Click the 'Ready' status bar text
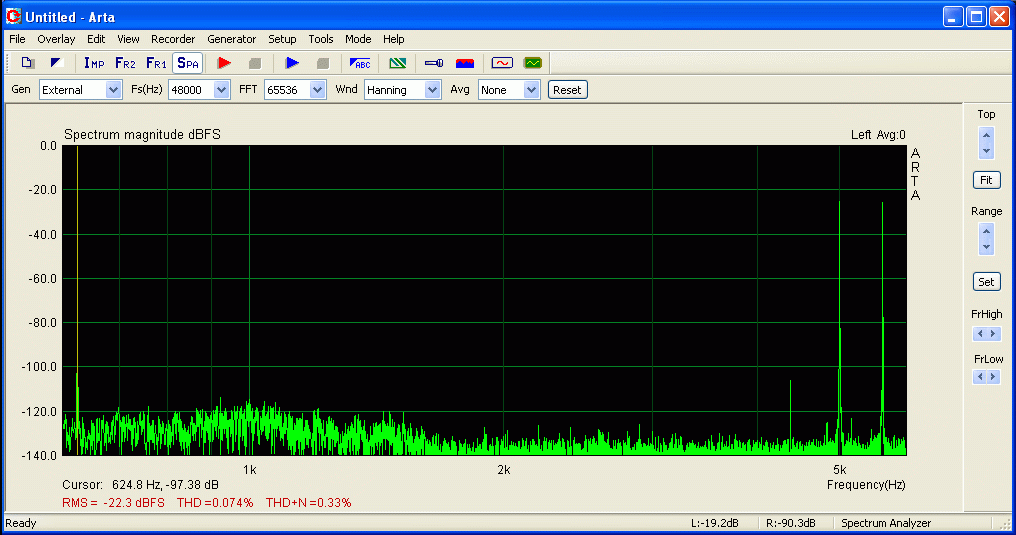The height and width of the screenshot is (535, 1016). 21,523
